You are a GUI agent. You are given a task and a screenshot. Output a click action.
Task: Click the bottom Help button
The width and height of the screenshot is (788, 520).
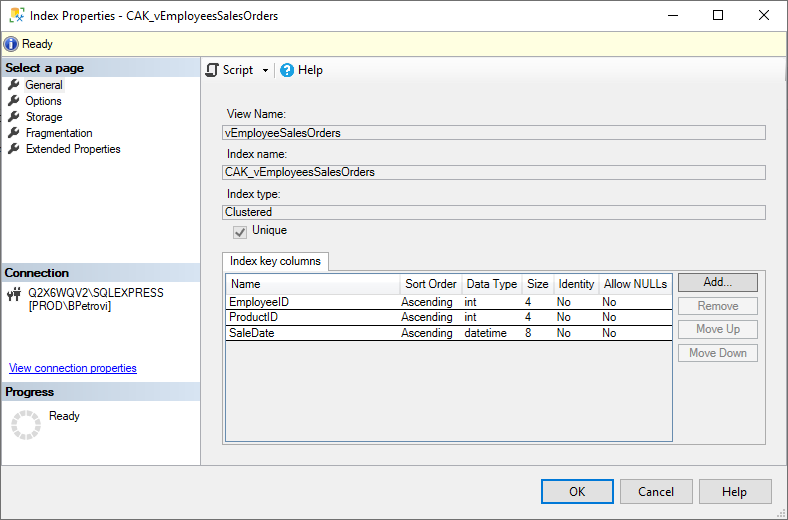pos(735,491)
